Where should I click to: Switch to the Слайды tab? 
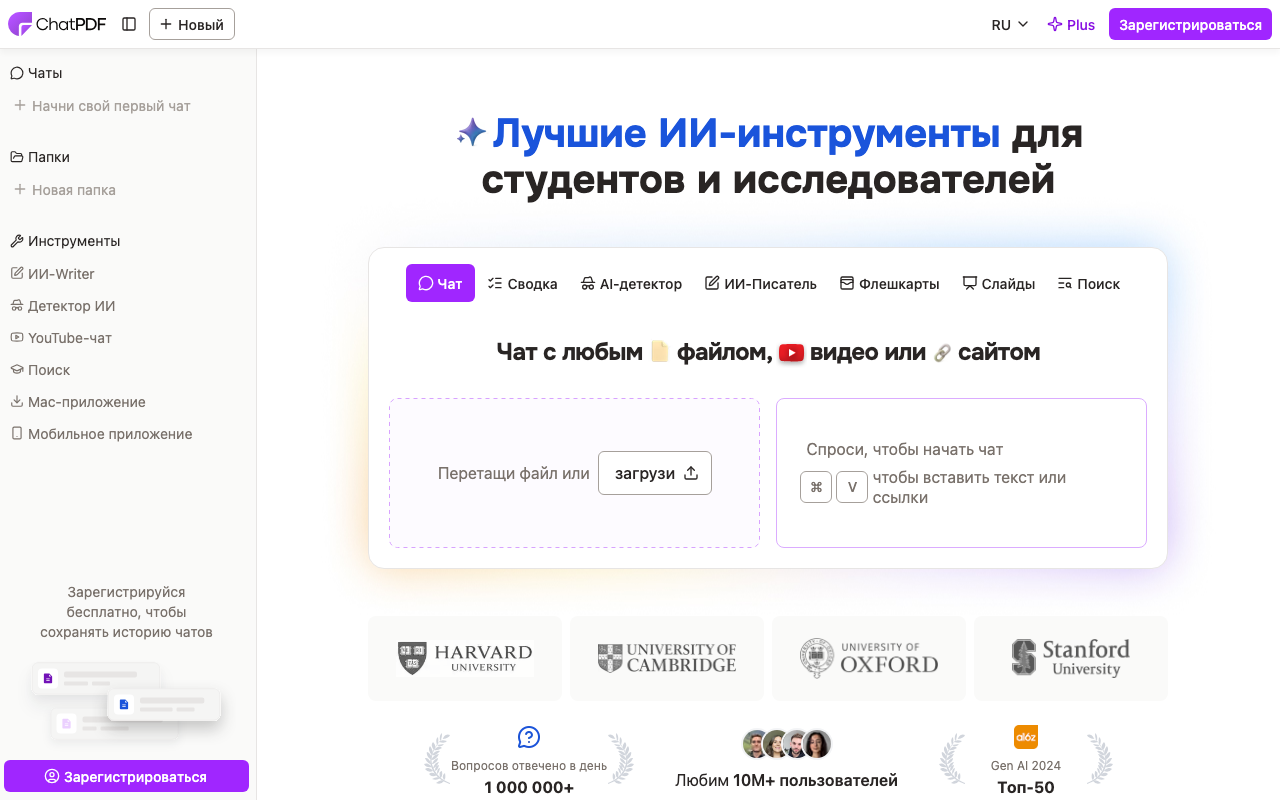click(x=998, y=284)
